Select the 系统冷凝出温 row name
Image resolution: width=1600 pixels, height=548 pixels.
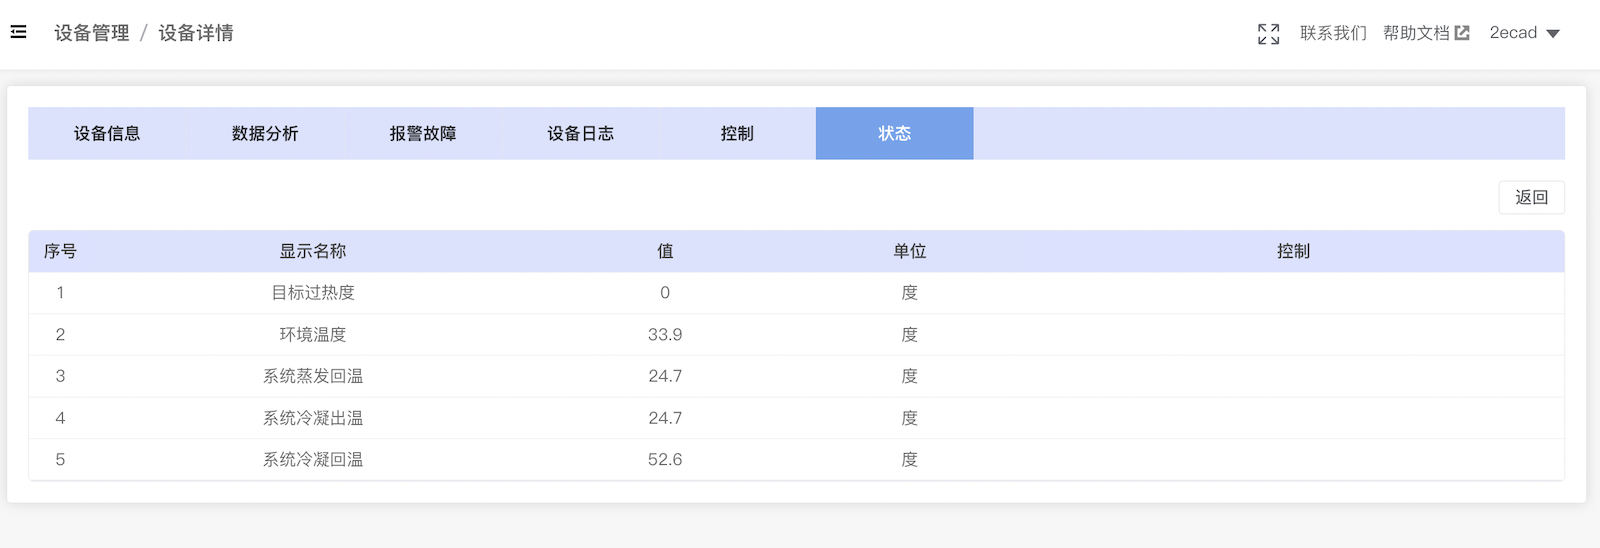point(313,418)
